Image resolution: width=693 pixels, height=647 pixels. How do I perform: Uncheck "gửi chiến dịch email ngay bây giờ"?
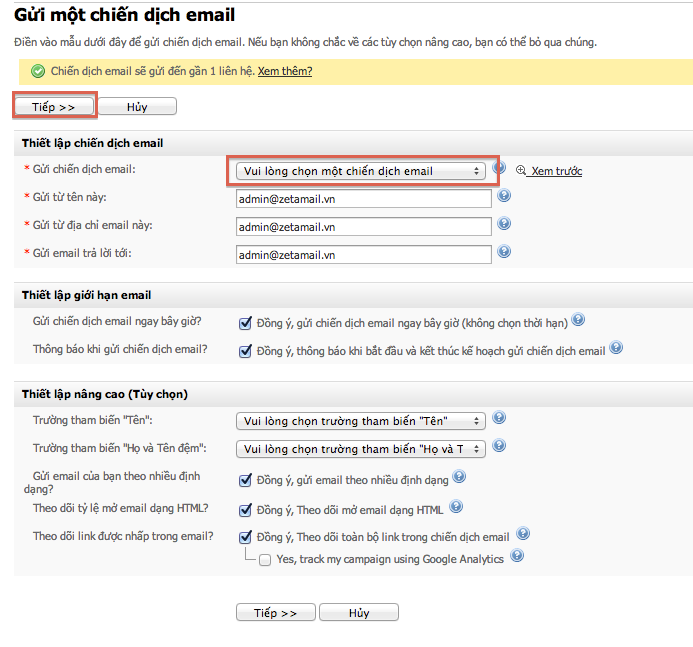245,324
